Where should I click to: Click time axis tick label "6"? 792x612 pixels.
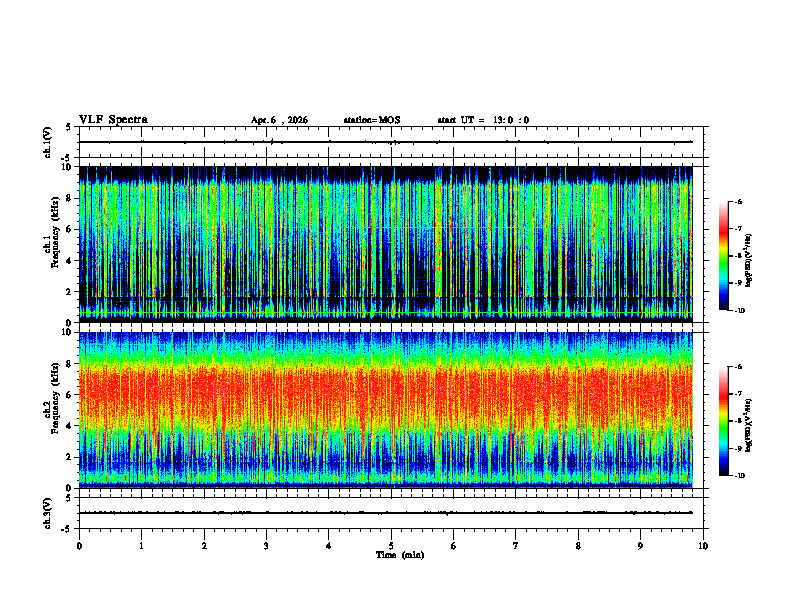click(x=454, y=546)
